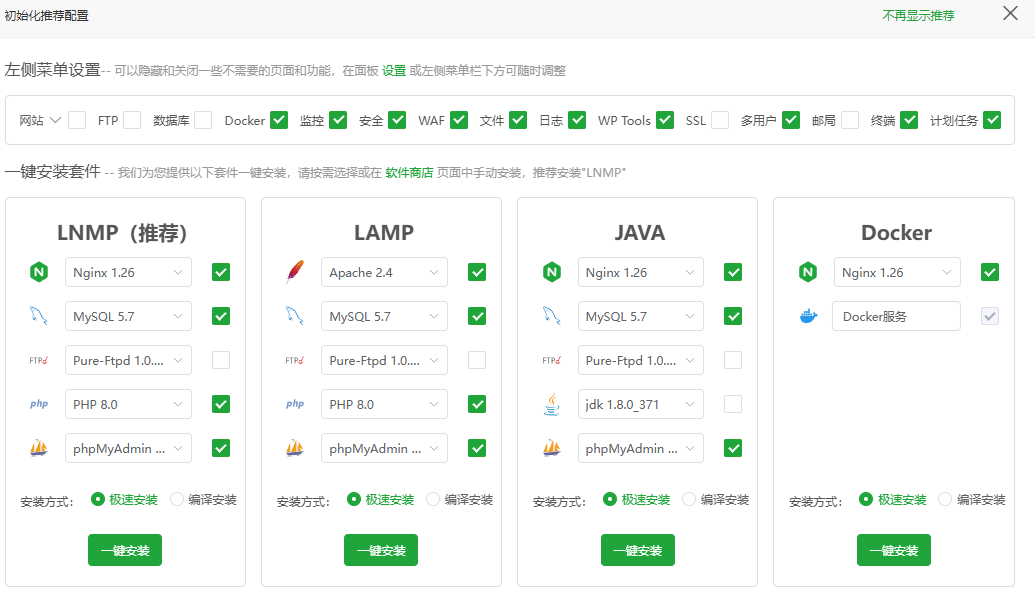Click the Pure-Ftpd FTP icon in LNMP card
This screenshot has height=600, width=1035.
coord(39,360)
